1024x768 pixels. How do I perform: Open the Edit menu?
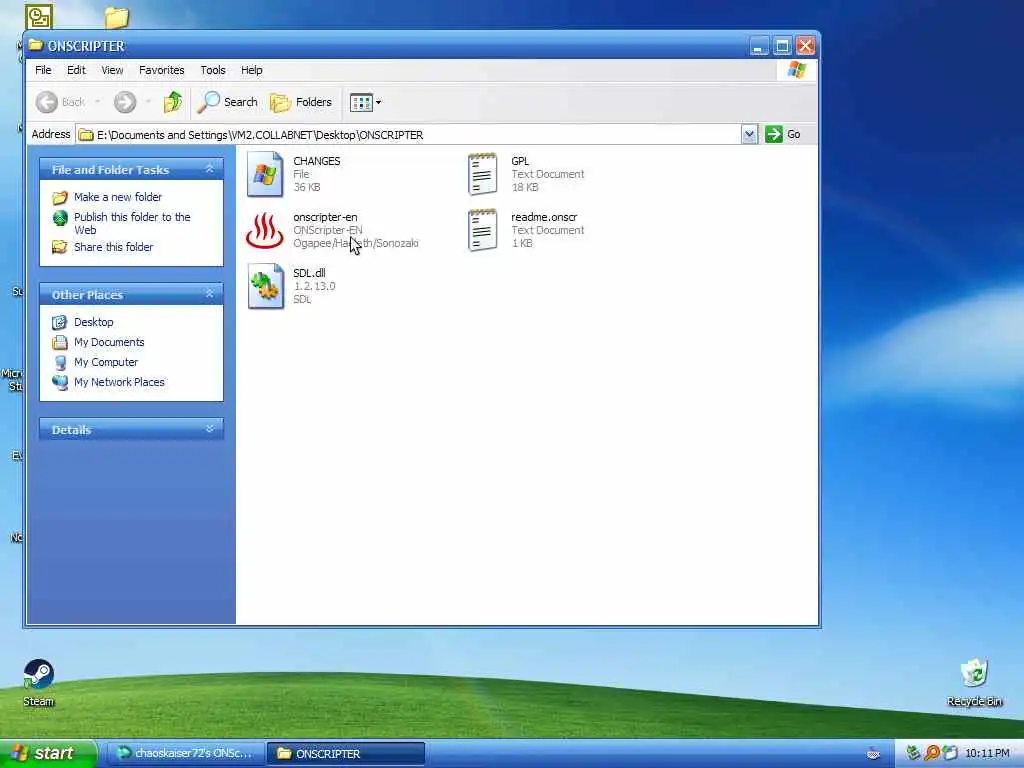76,70
